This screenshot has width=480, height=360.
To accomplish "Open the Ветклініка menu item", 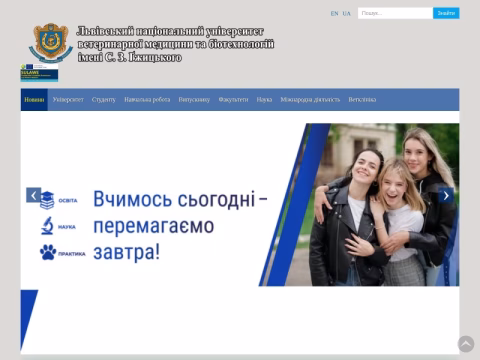I will pos(362,100).
